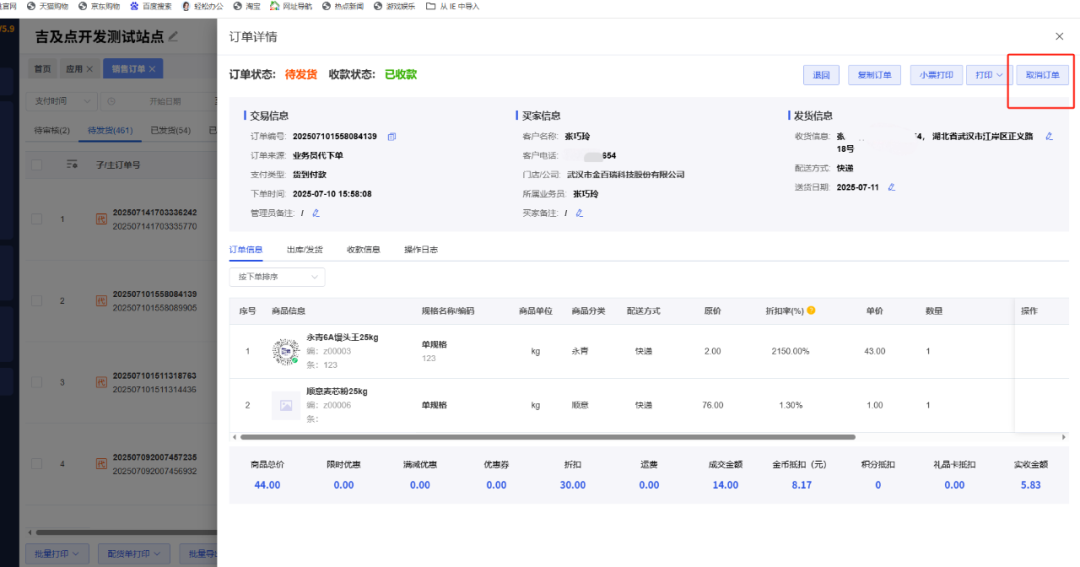Click the clock icon in 开始日期 field
The width and height of the screenshot is (1080, 567).
[x=111, y=101]
